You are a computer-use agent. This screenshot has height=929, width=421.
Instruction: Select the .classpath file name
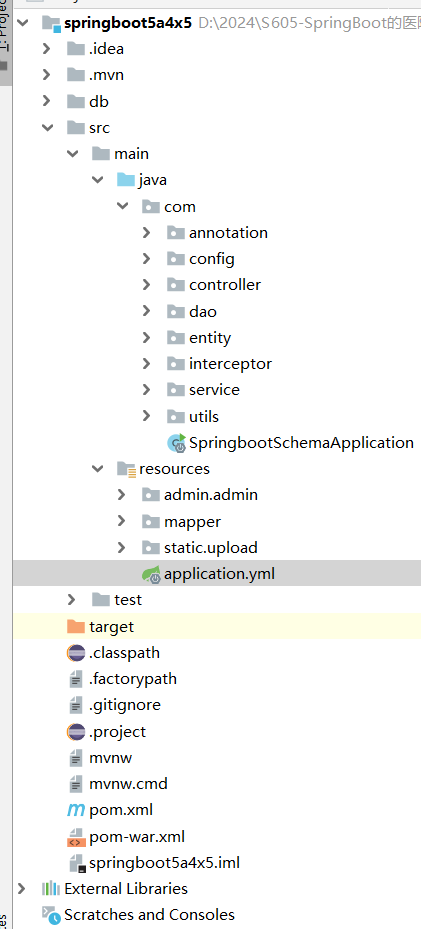[x=124, y=652]
